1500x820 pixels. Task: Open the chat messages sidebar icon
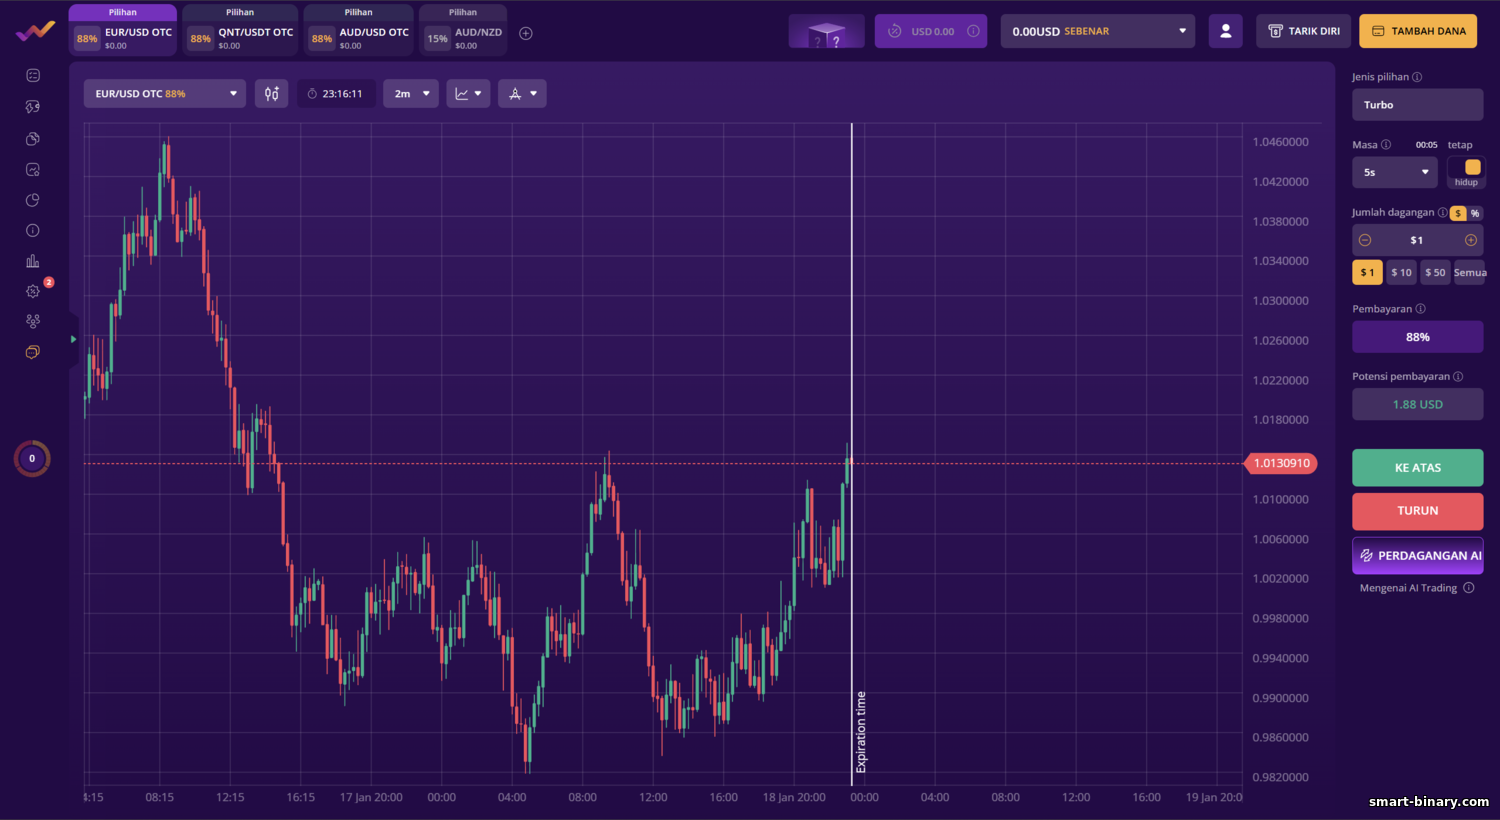coord(33,352)
